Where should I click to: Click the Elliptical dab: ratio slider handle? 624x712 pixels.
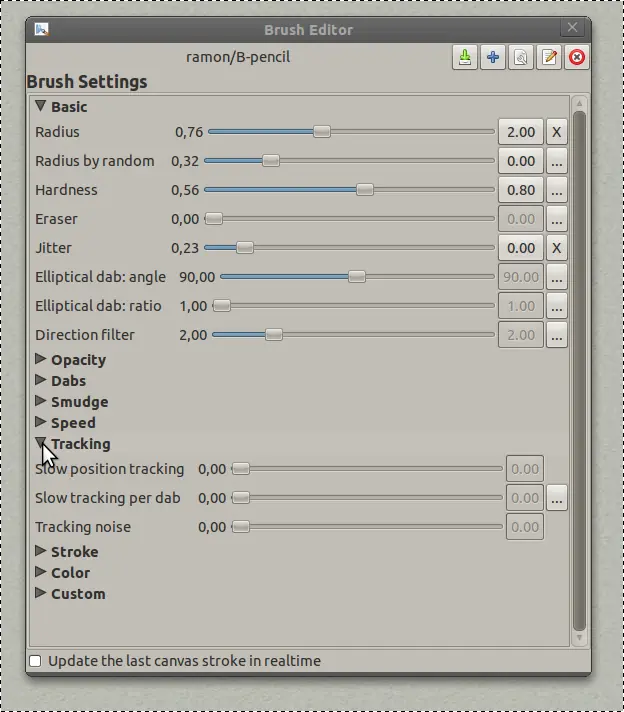click(222, 306)
